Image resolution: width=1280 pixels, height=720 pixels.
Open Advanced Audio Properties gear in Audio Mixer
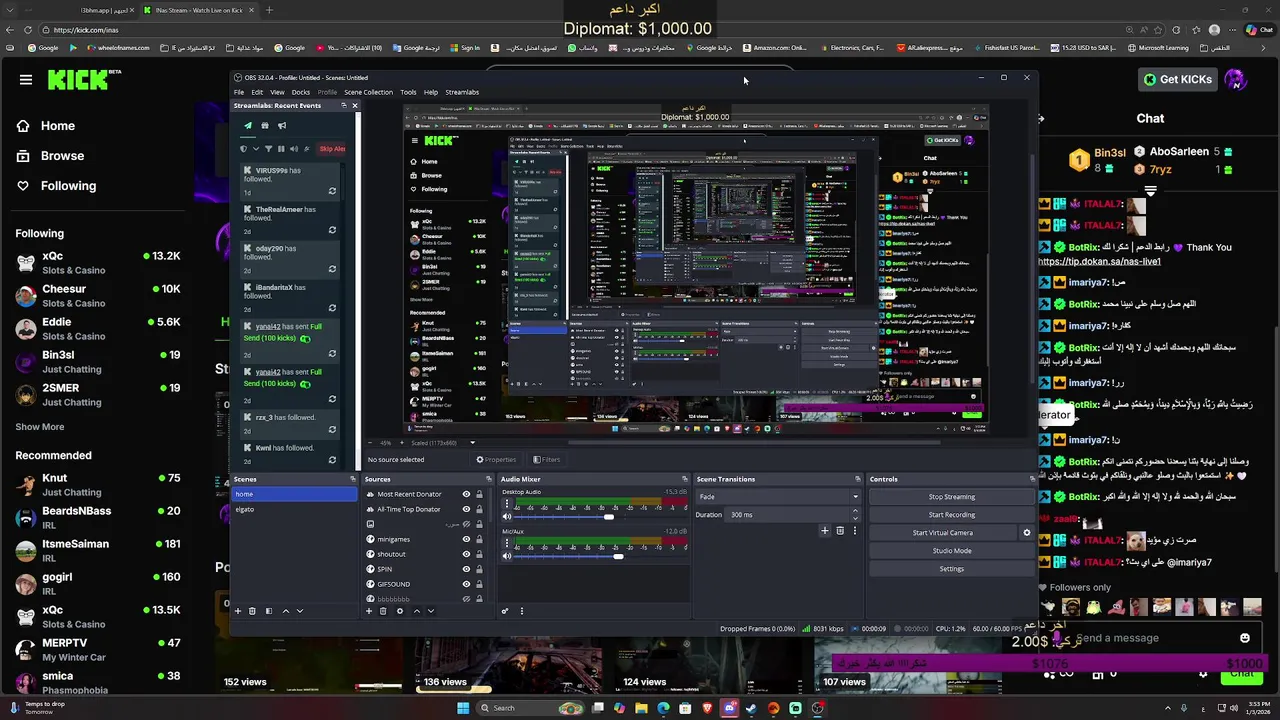505,611
